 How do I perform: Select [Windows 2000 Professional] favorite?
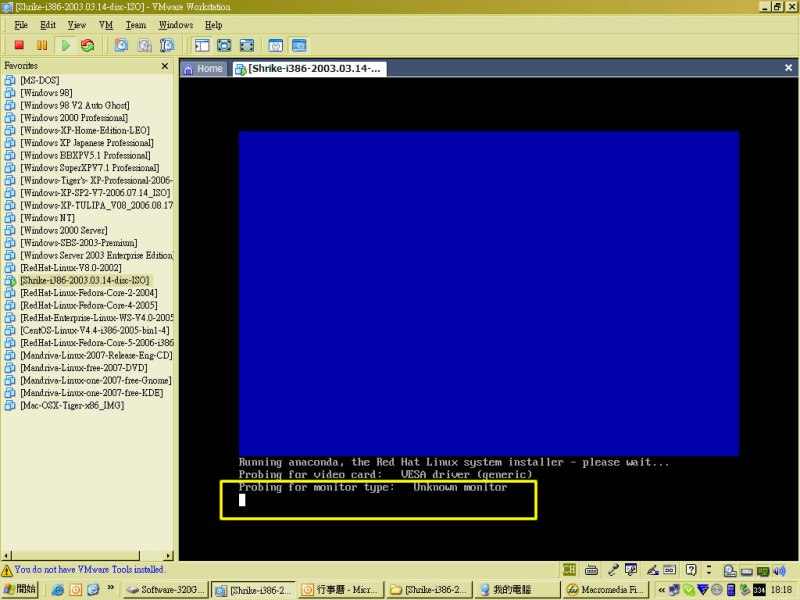click(74, 118)
